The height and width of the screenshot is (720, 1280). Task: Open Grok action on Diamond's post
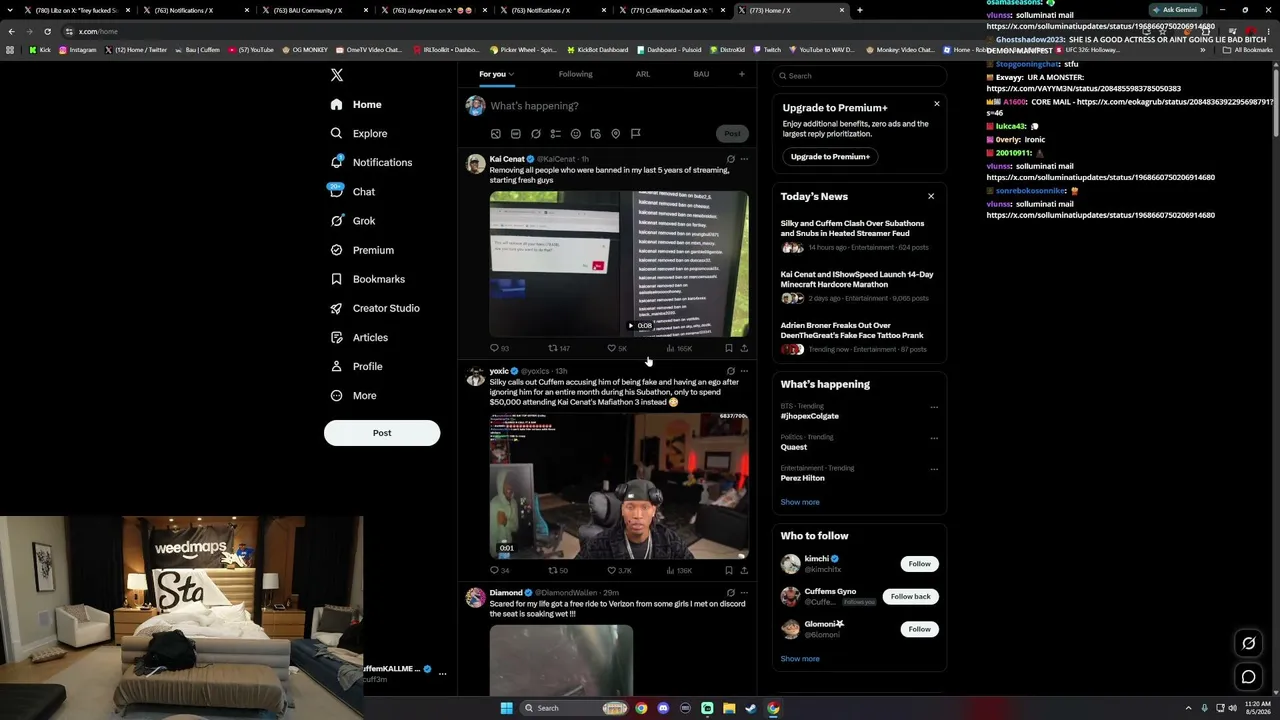(x=730, y=593)
